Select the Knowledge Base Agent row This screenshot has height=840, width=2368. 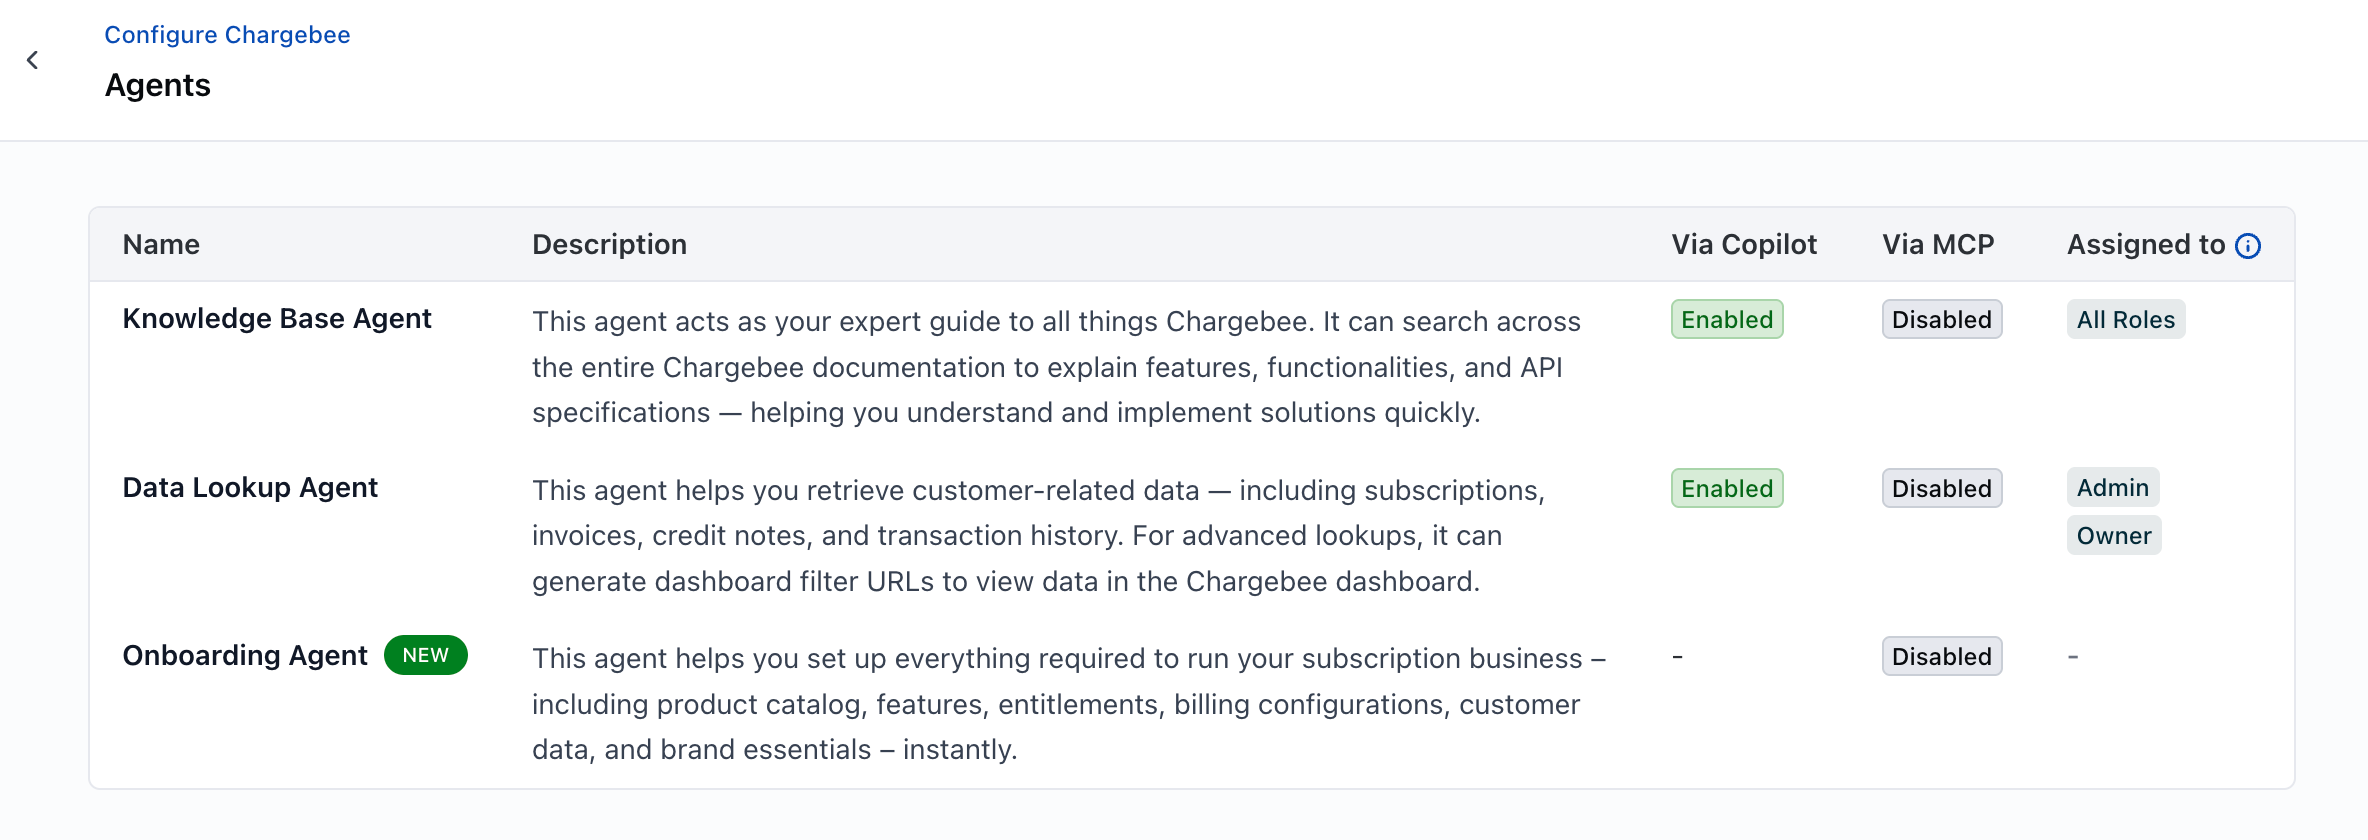pos(277,318)
